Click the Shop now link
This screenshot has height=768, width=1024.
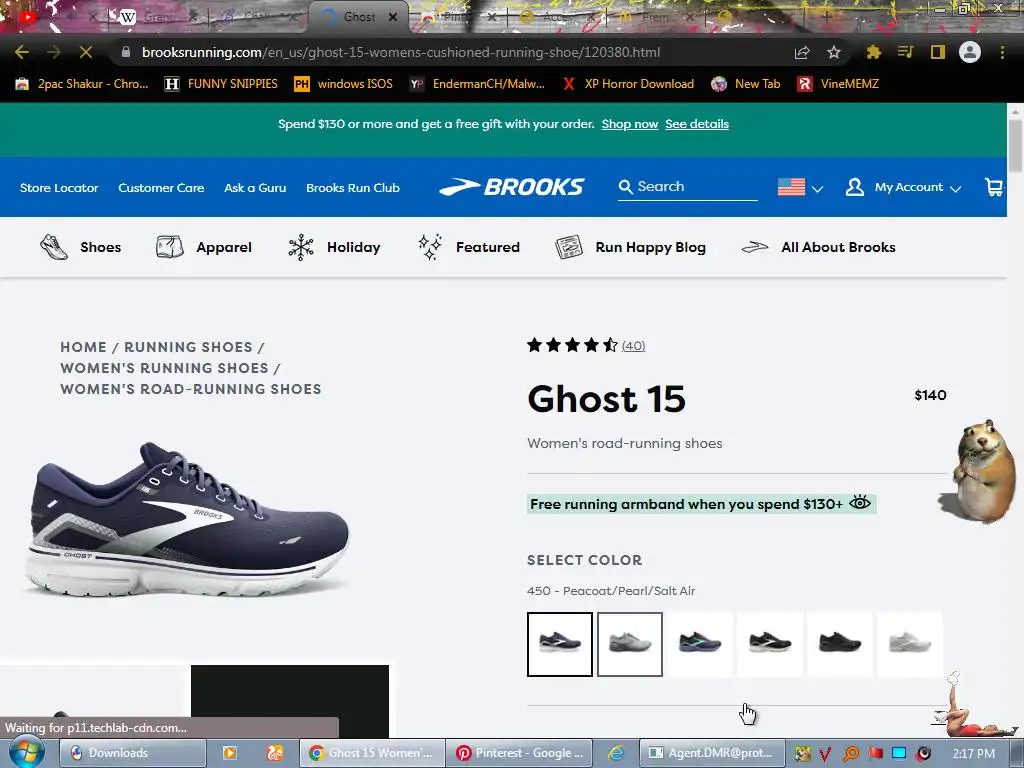630,124
